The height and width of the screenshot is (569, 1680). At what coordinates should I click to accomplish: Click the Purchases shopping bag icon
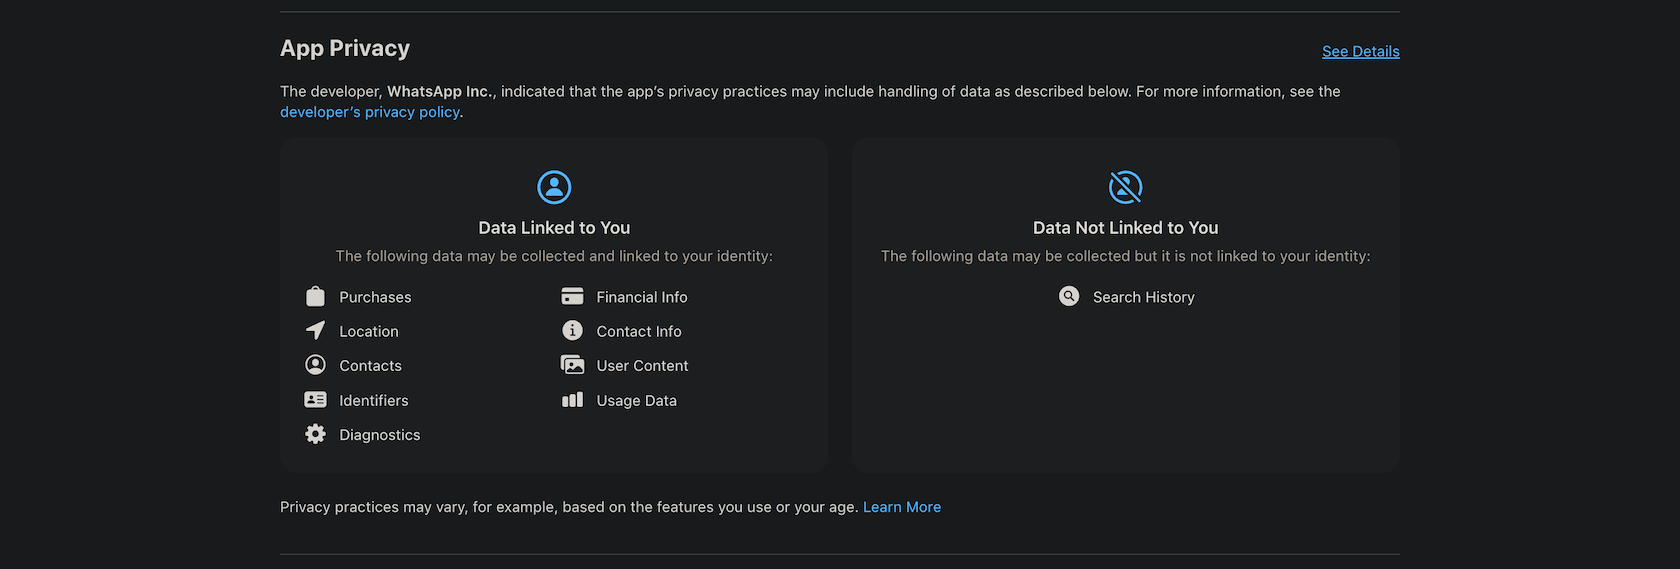tap(315, 297)
